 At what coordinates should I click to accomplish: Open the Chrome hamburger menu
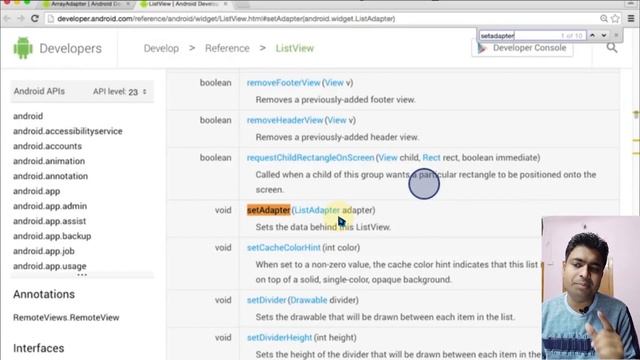point(631,19)
